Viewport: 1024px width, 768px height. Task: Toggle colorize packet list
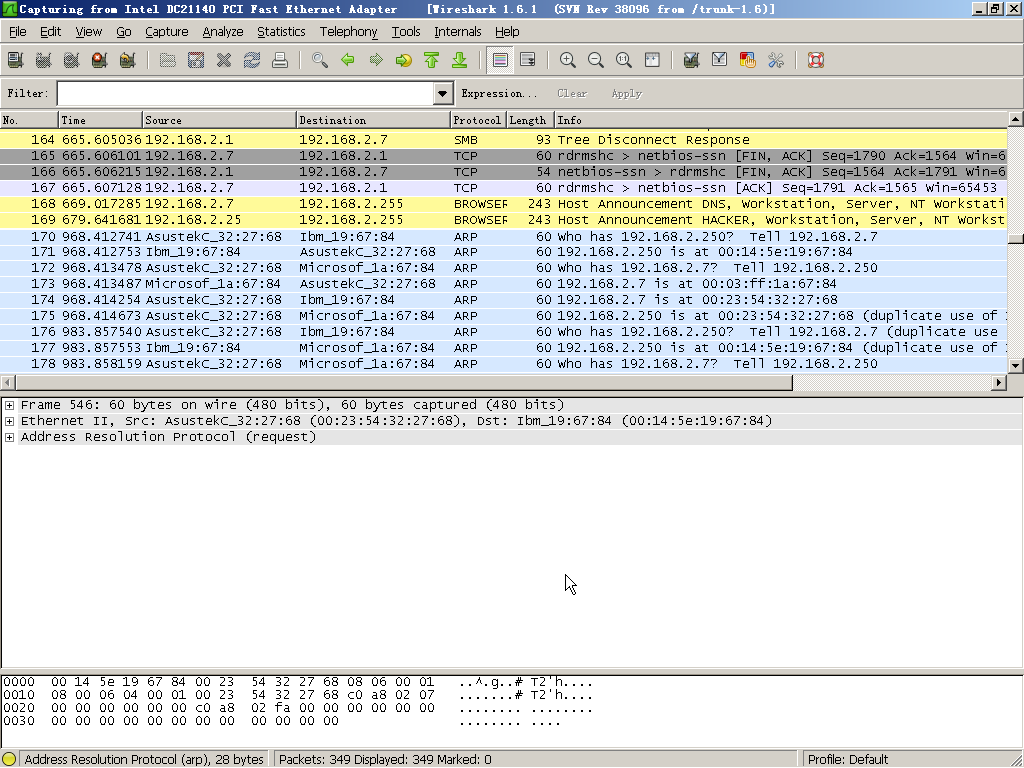[x=500, y=60]
